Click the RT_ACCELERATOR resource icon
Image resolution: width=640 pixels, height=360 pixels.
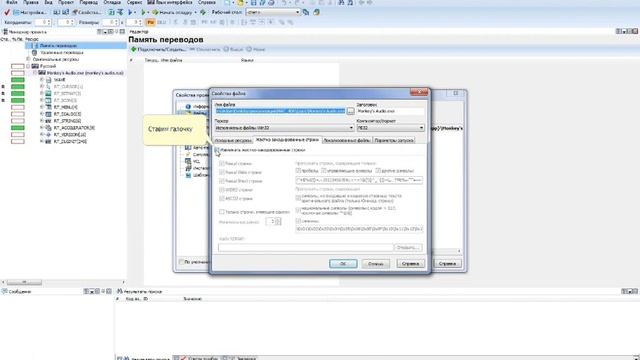49,128
